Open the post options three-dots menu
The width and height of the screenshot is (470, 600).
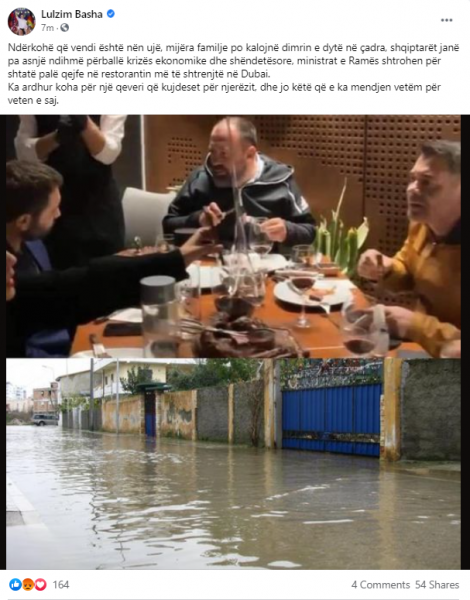(446, 20)
